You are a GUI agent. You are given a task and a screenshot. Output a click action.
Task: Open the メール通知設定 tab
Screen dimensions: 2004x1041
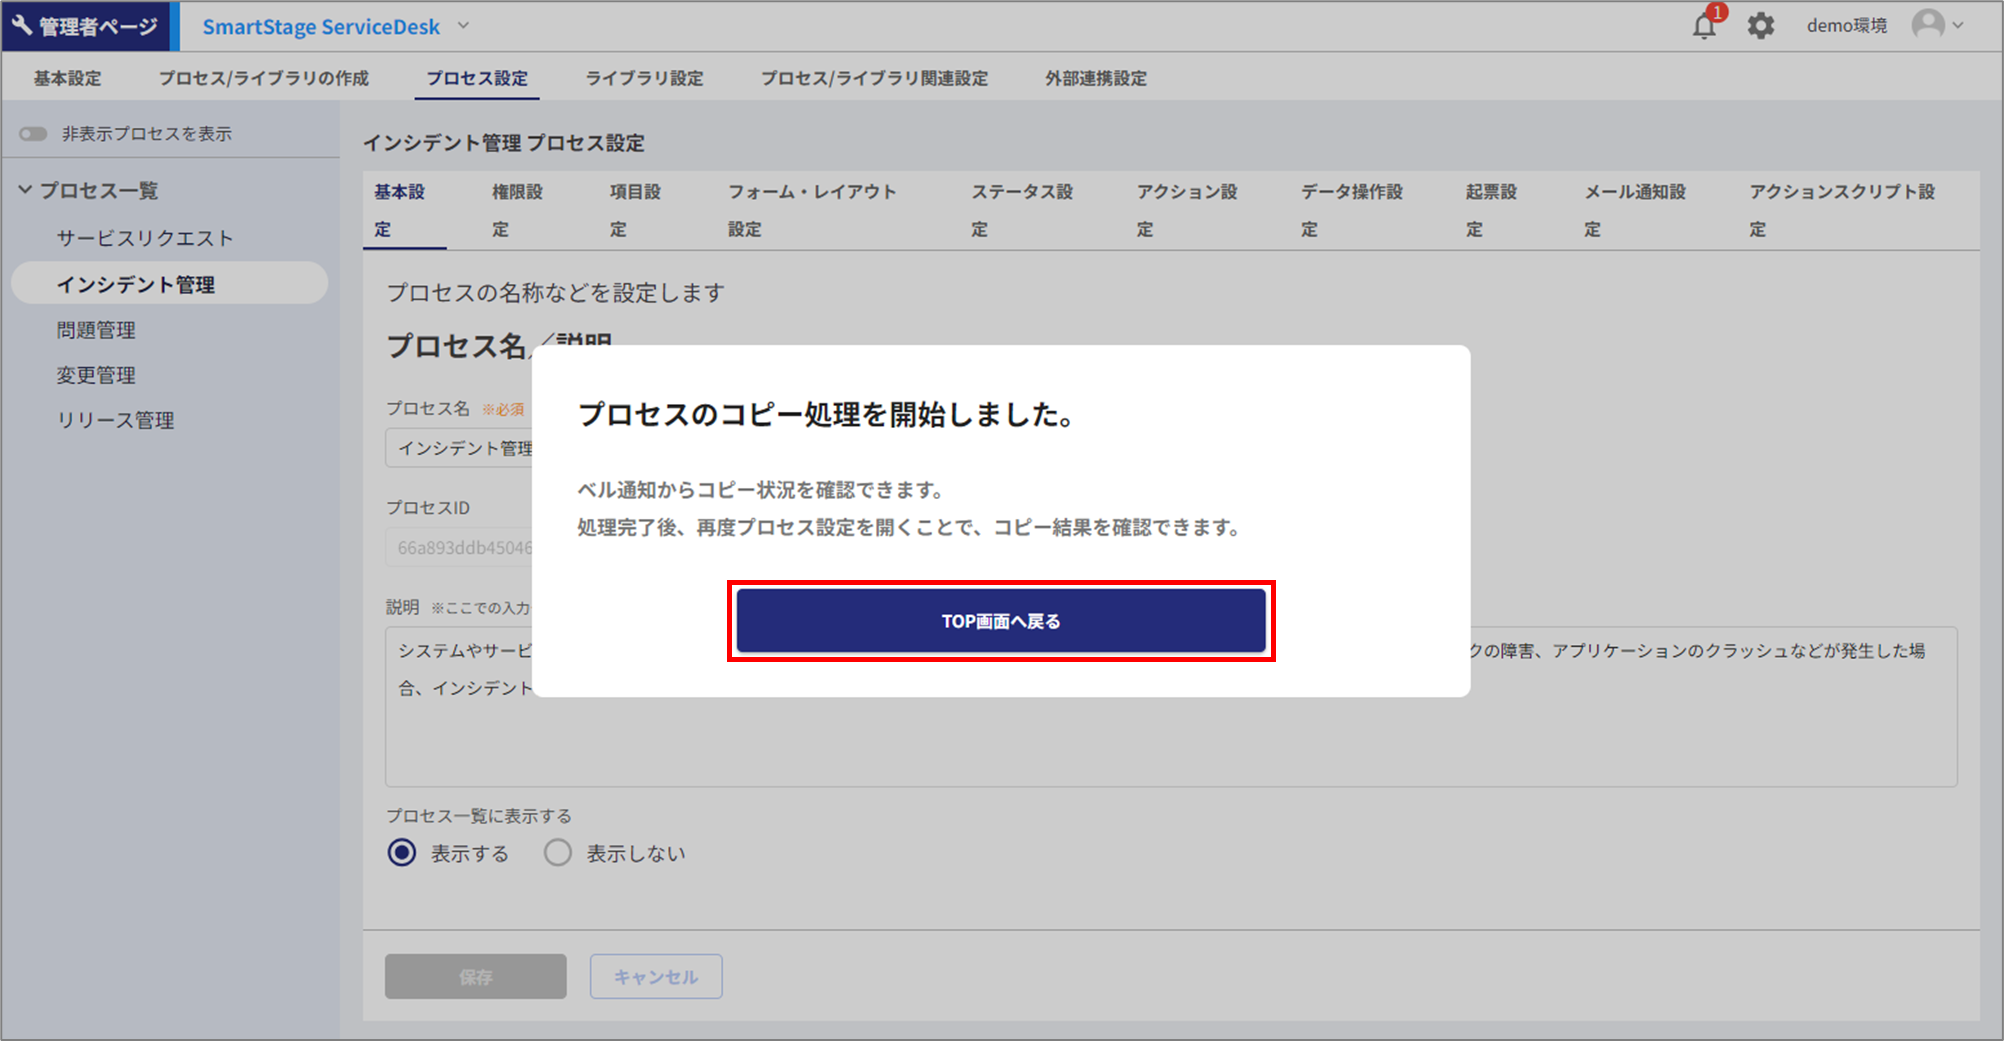click(1634, 210)
